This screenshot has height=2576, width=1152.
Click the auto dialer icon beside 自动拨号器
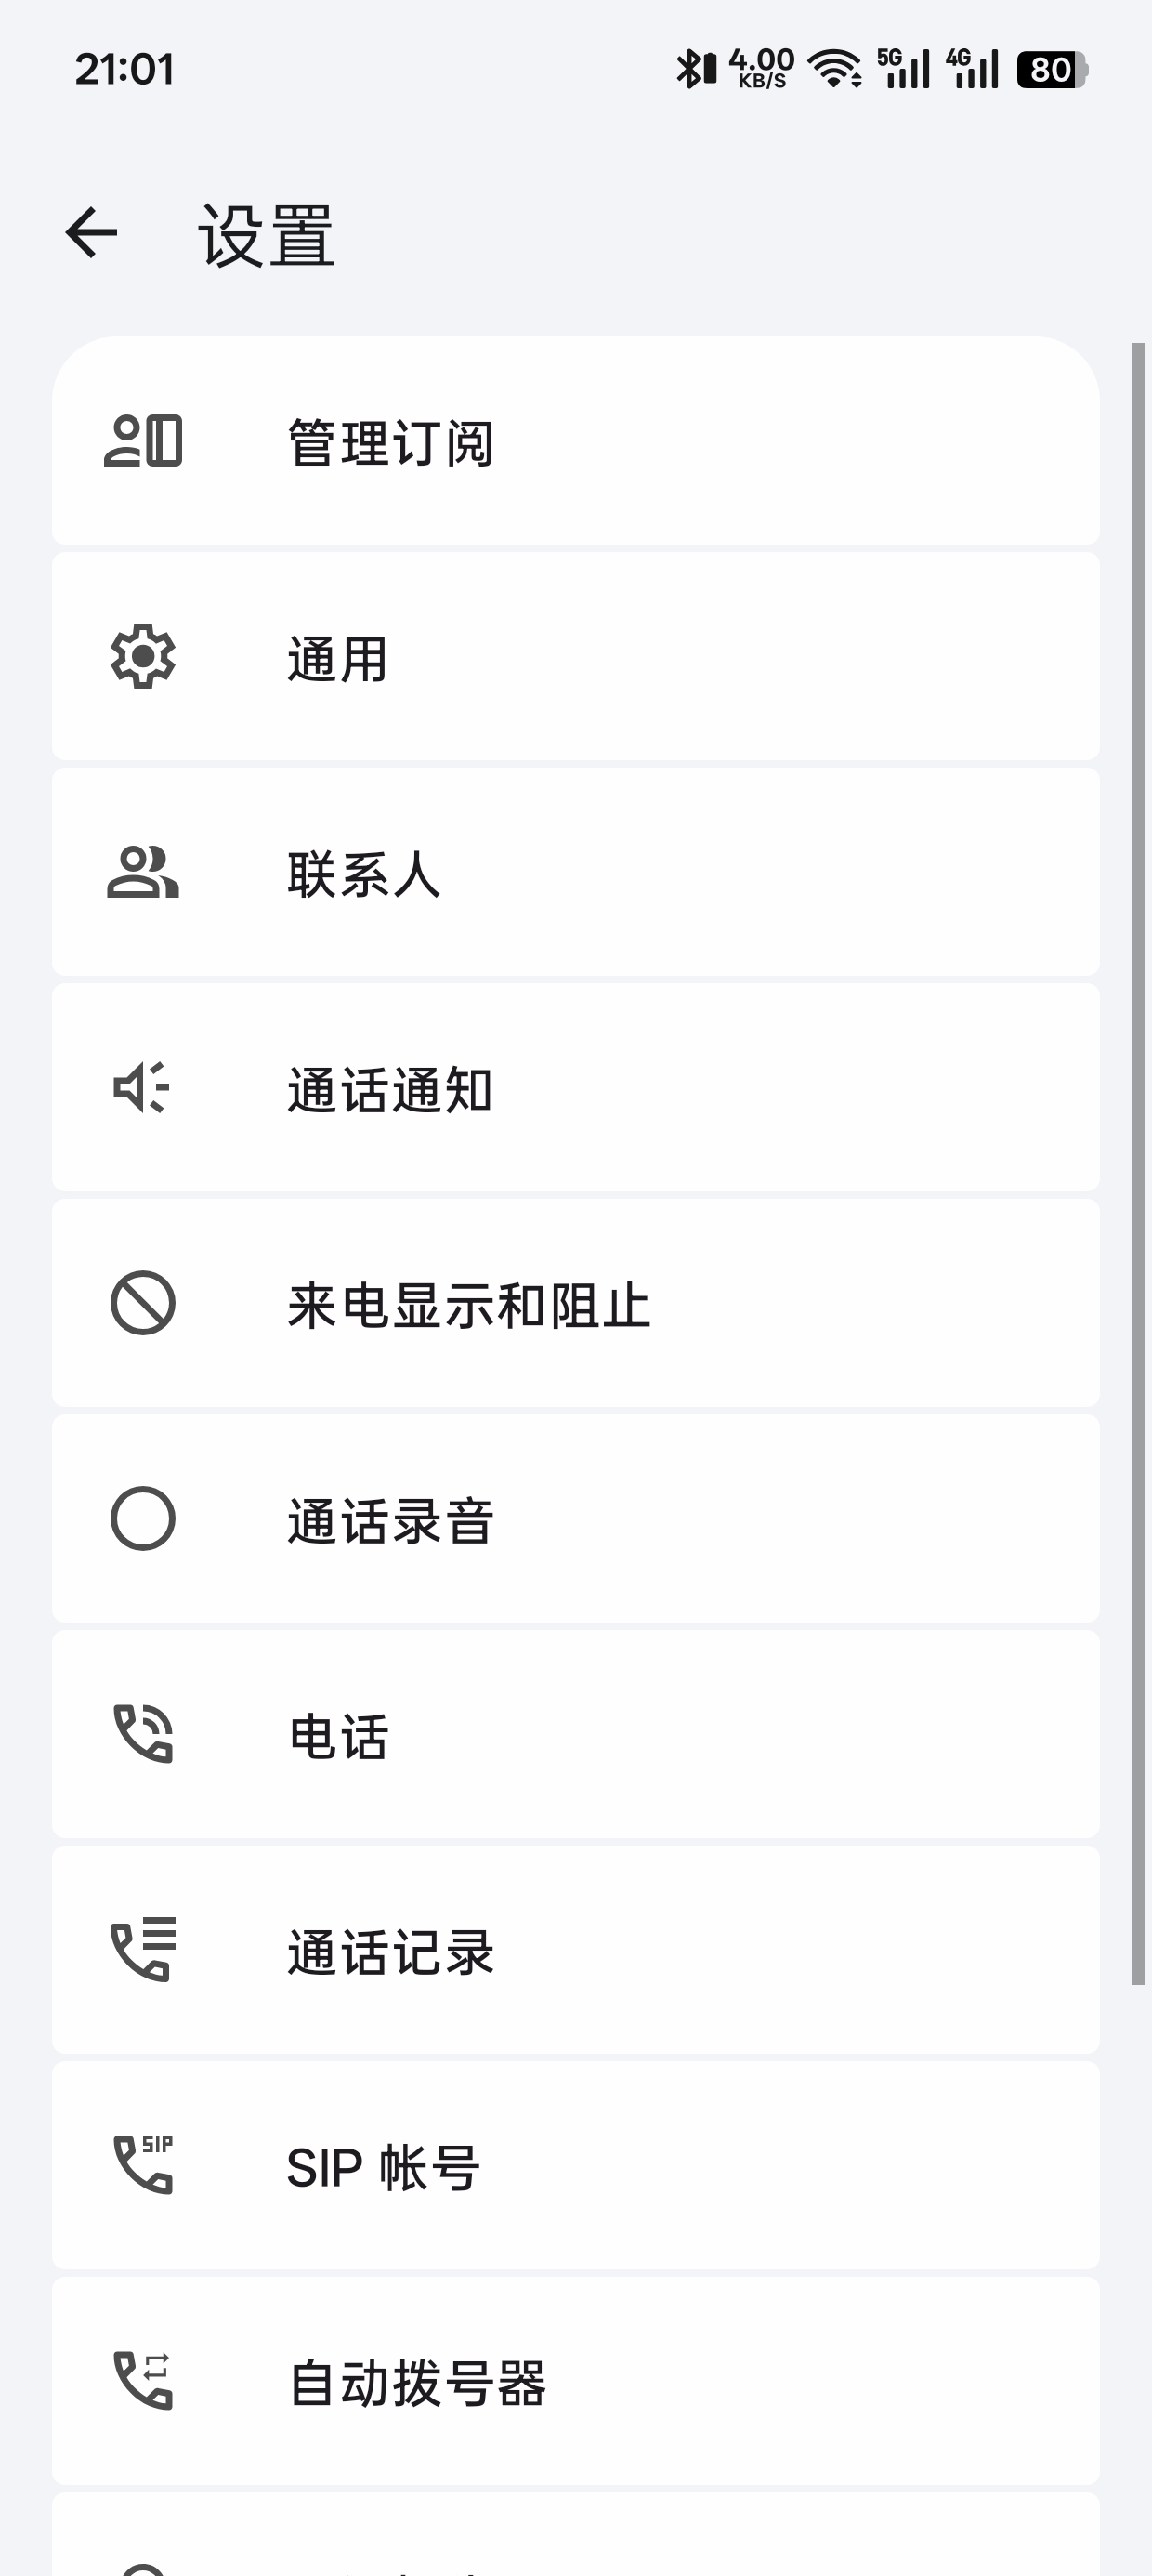point(143,2380)
